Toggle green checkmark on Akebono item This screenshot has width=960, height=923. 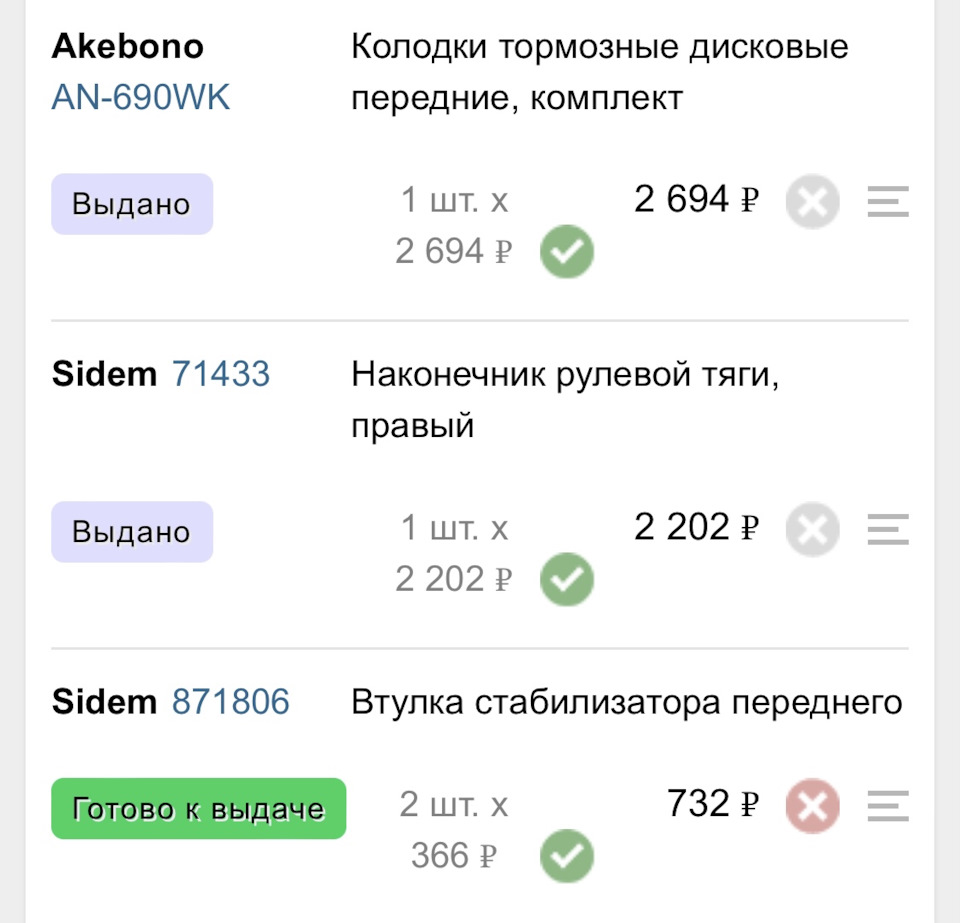(x=567, y=252)
